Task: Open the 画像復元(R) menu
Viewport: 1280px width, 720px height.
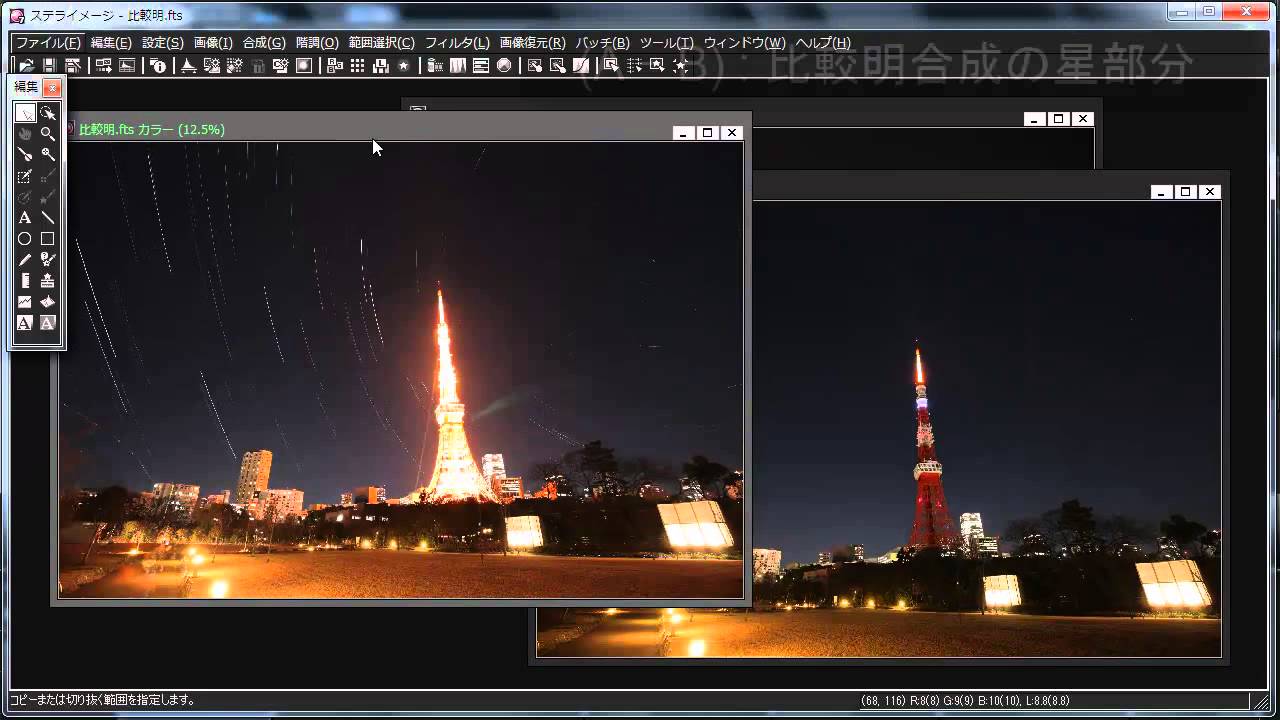Action: pos(532,43)
